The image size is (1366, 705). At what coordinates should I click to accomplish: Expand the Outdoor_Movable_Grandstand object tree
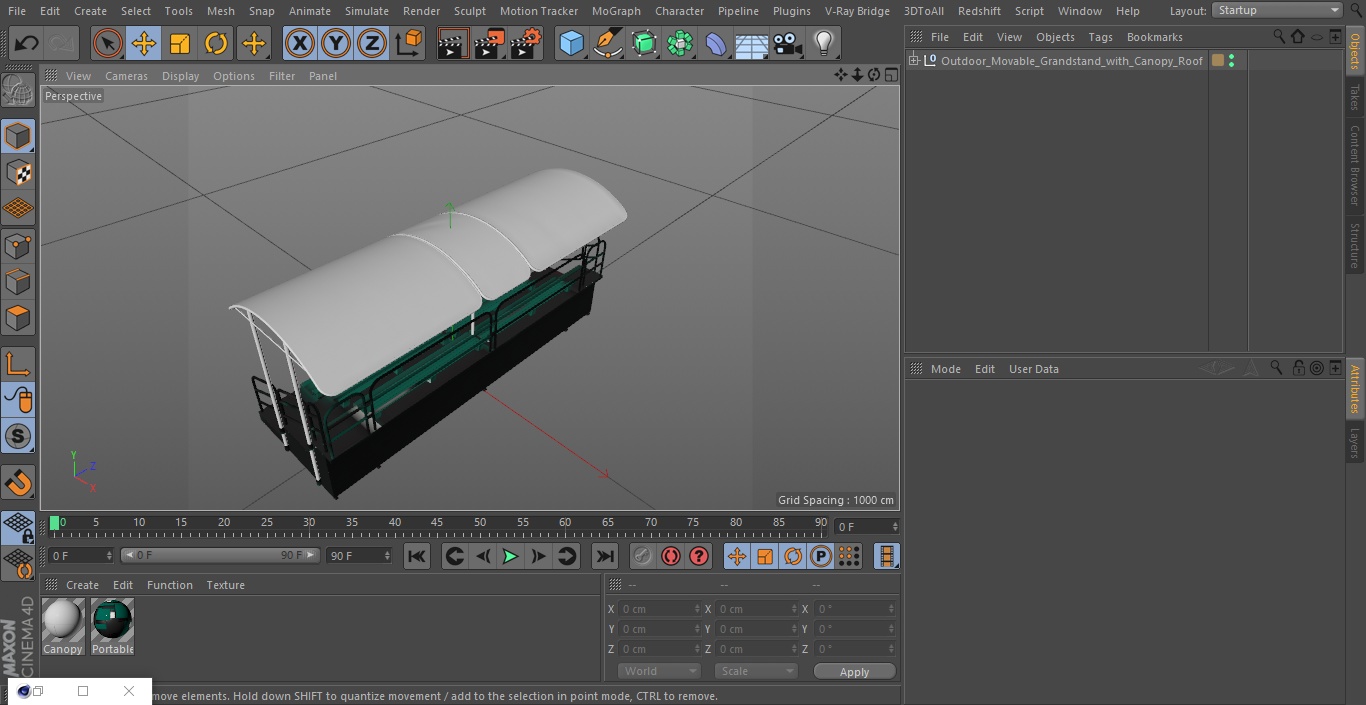pos(913,61)
